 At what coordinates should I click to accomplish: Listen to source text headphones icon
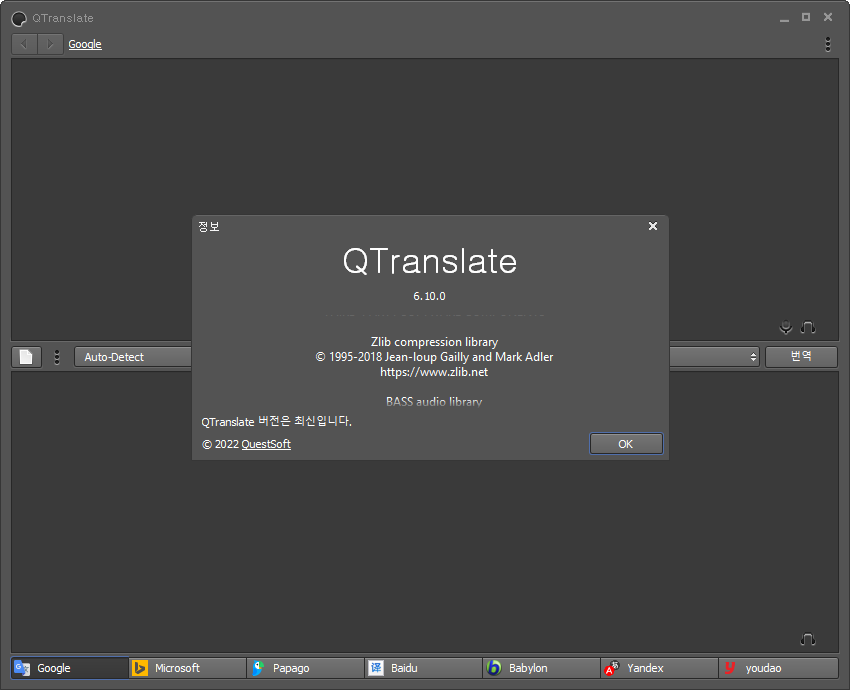tap(808, 327)
